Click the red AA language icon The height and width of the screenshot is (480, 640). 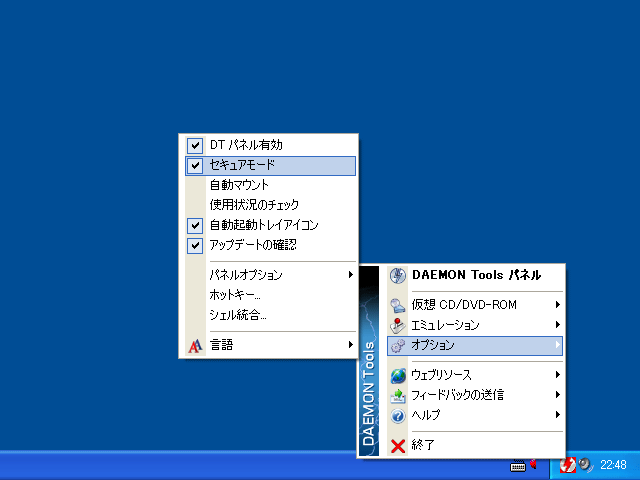coord(195,346)
